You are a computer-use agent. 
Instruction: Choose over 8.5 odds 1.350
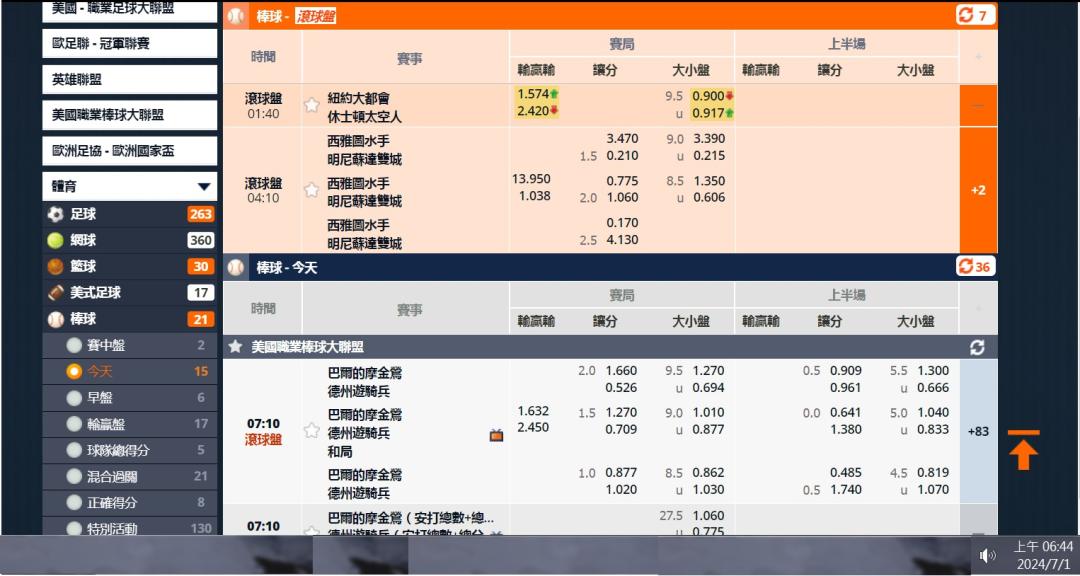[x=709, y=181]
